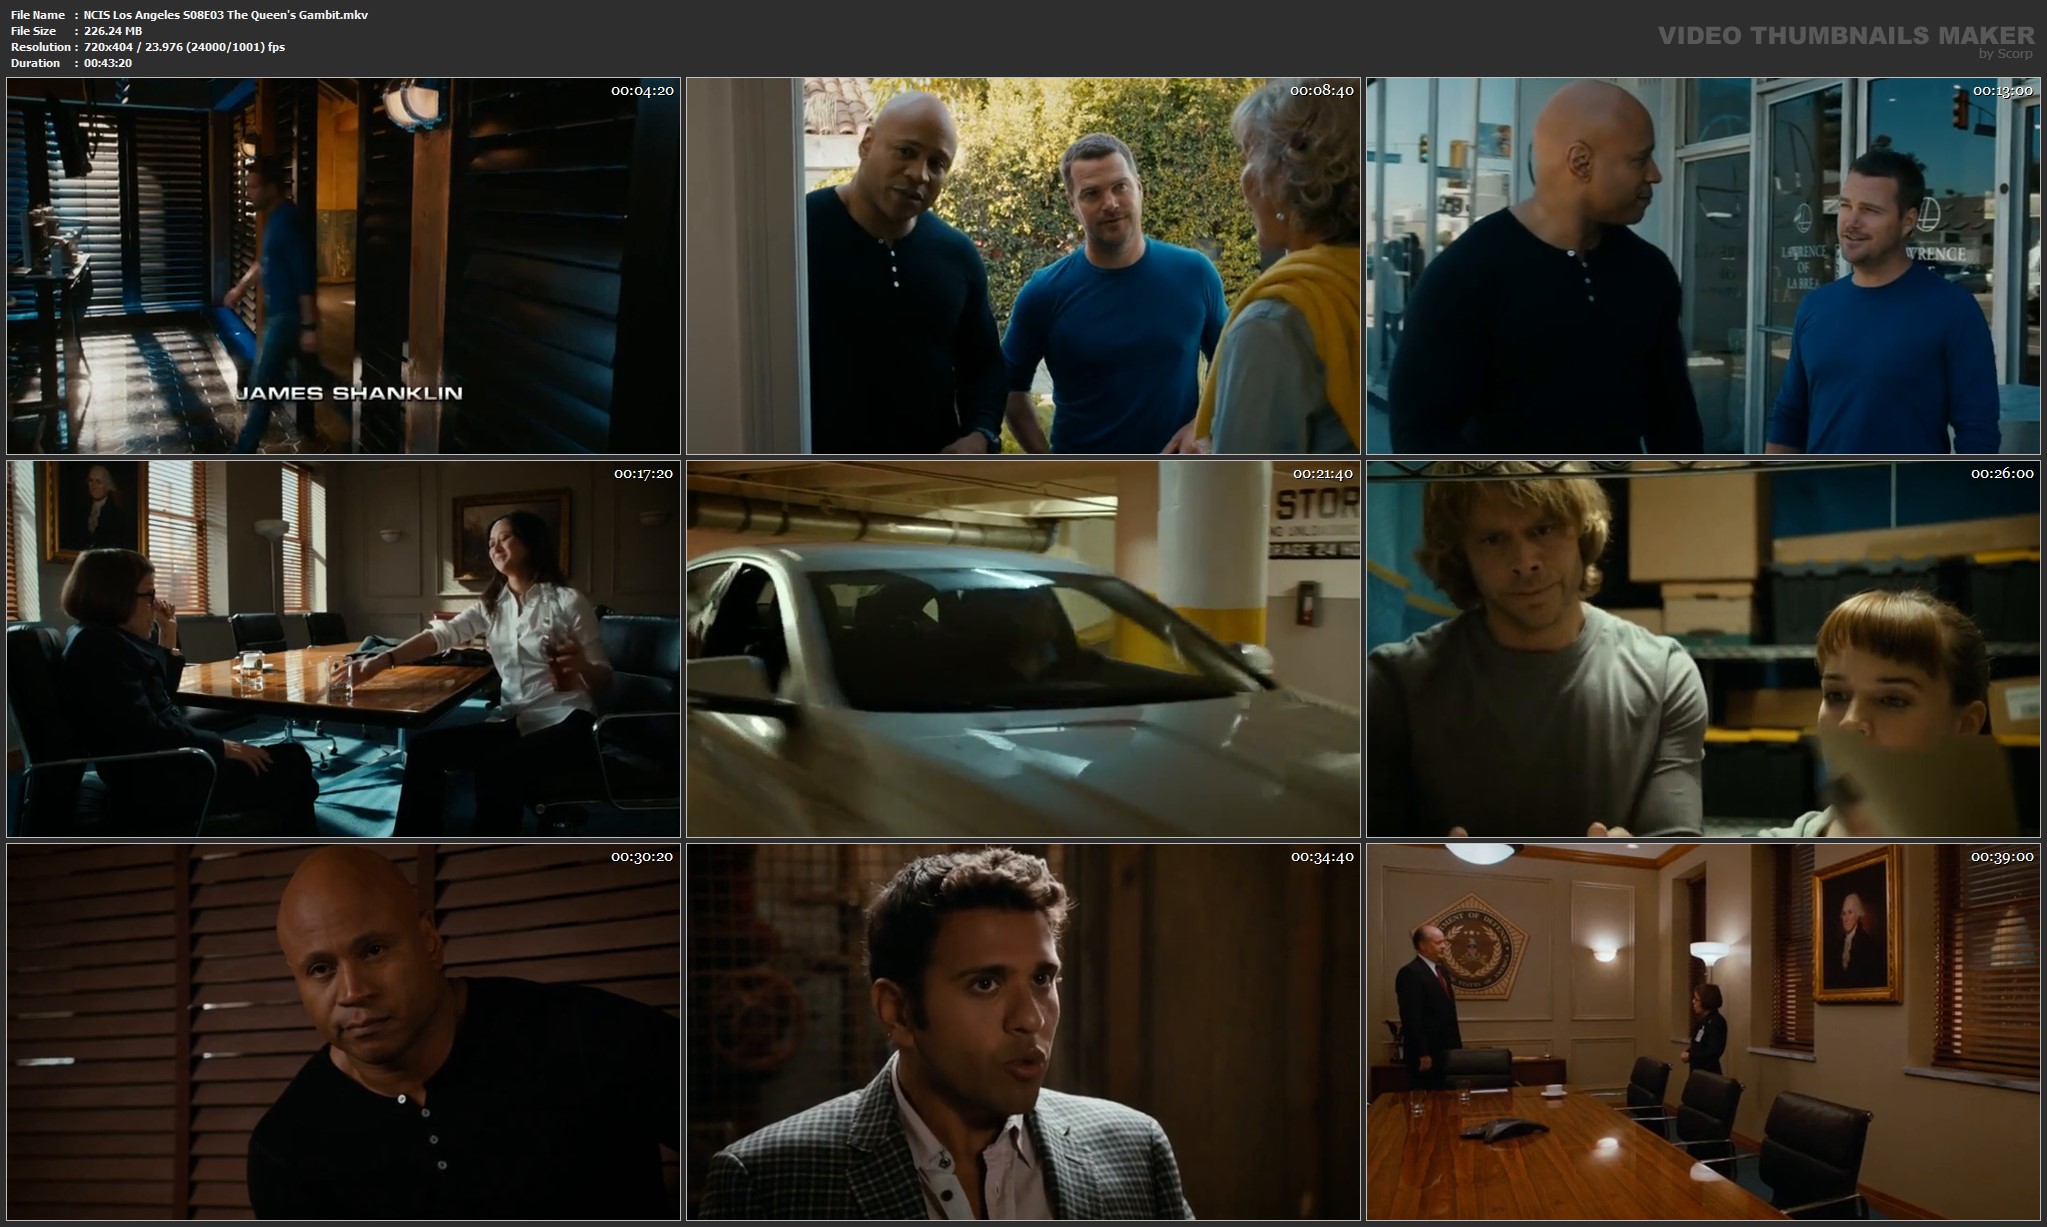Image resolution: width=2047 pixels, height=1227 pixels.
Task: Open the 00:21:40 parking garage car thumbnail
Action: pyautogui.click(x=1023, y=649)
